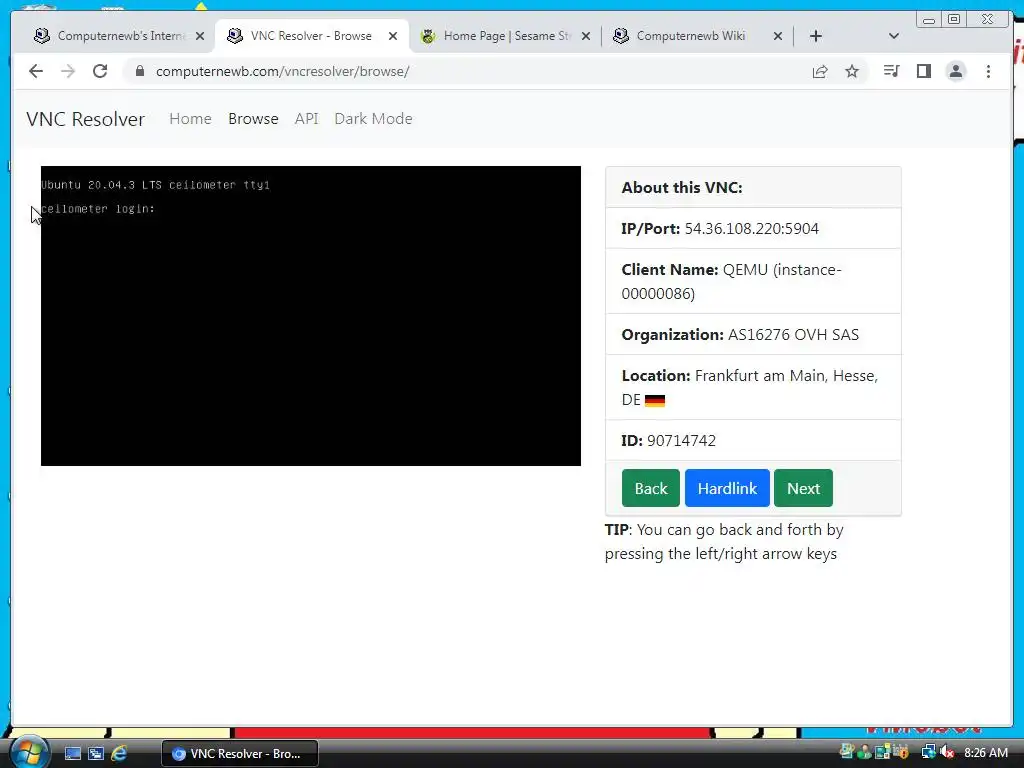Open a new tab with the plus button
Screen dimensions: 1024x768
(816, 36)
